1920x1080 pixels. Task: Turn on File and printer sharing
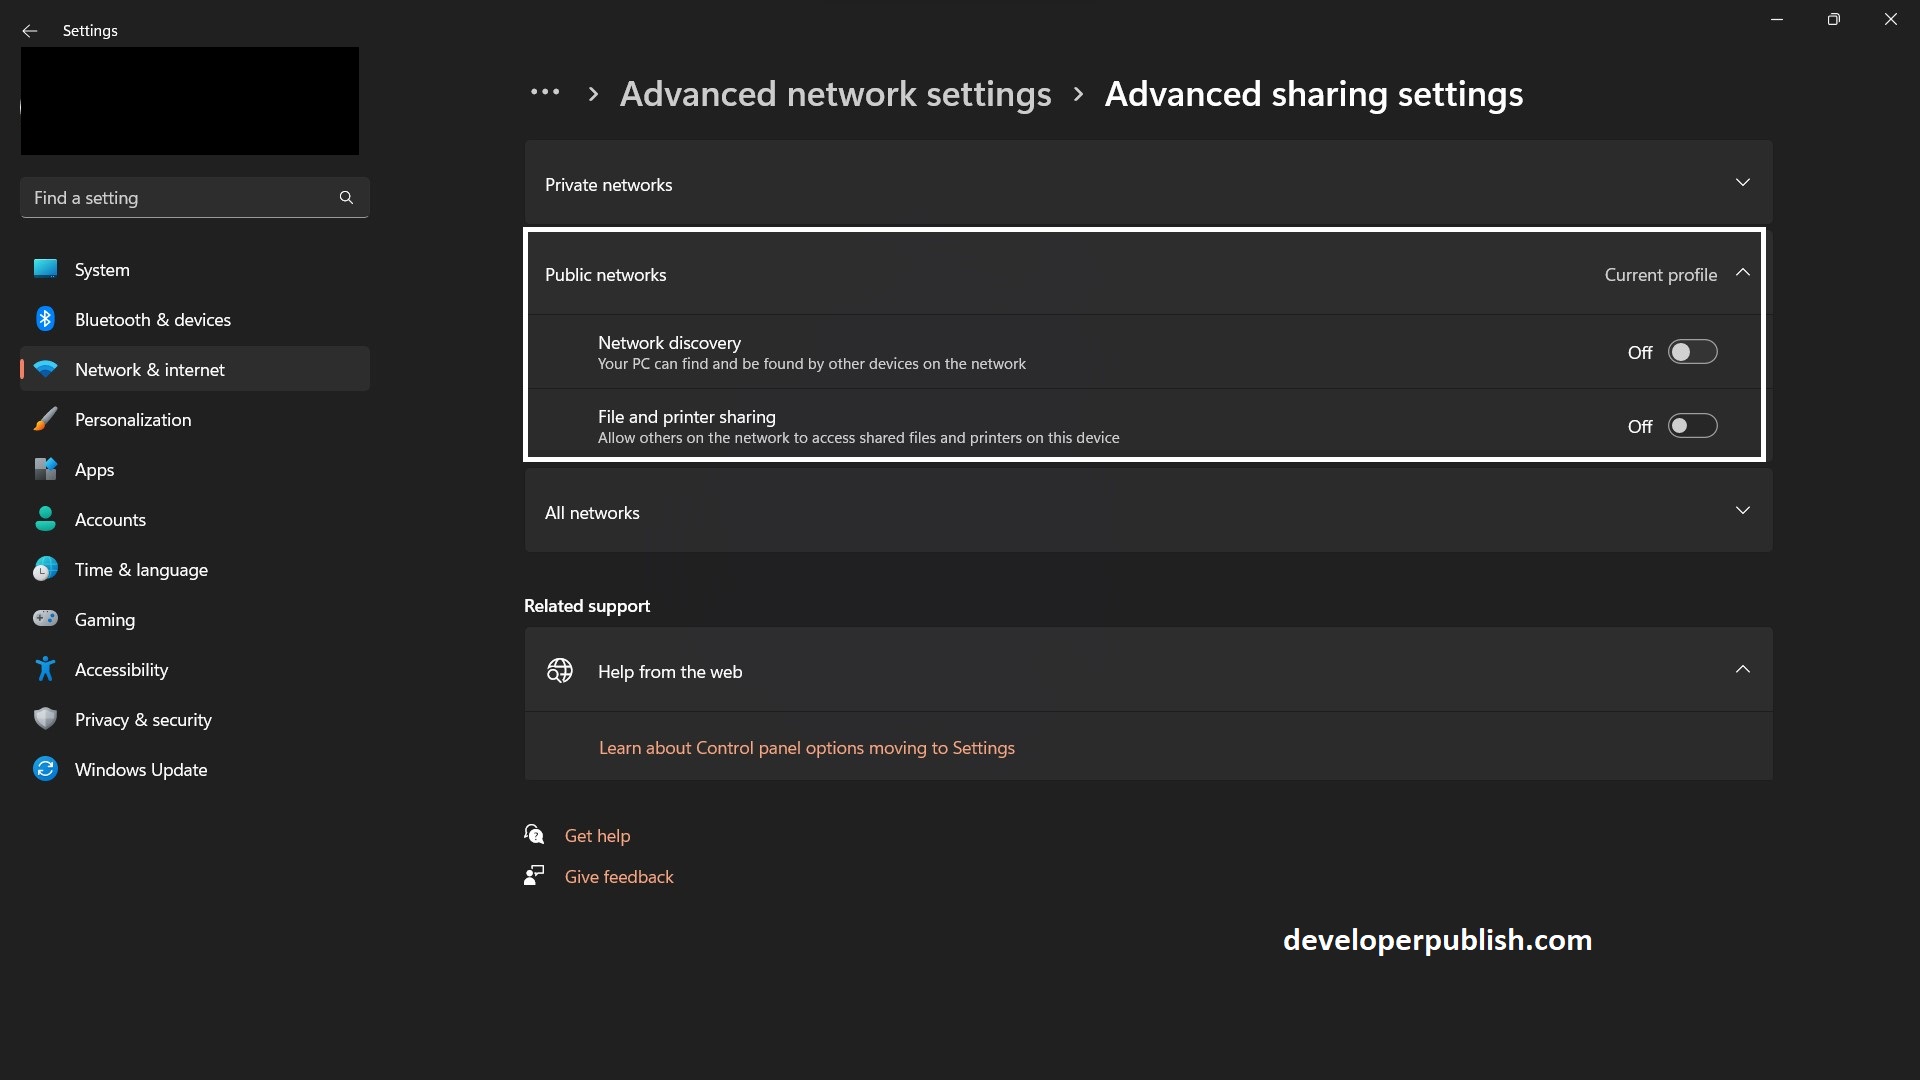(1693, 425)
